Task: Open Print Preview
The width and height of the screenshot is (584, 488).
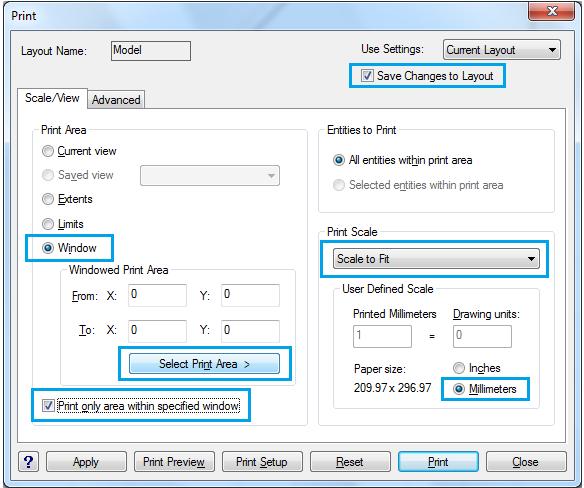Action: coord(174,462)
